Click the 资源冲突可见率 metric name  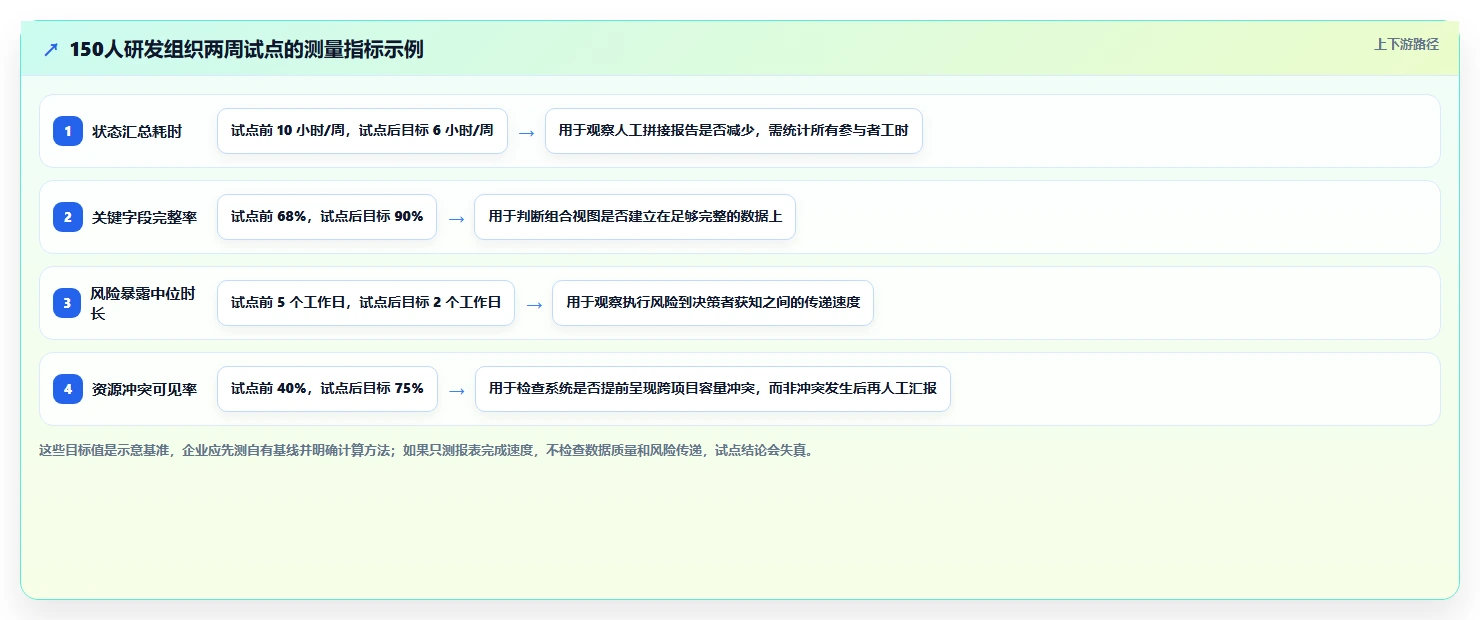click(144, 389)
